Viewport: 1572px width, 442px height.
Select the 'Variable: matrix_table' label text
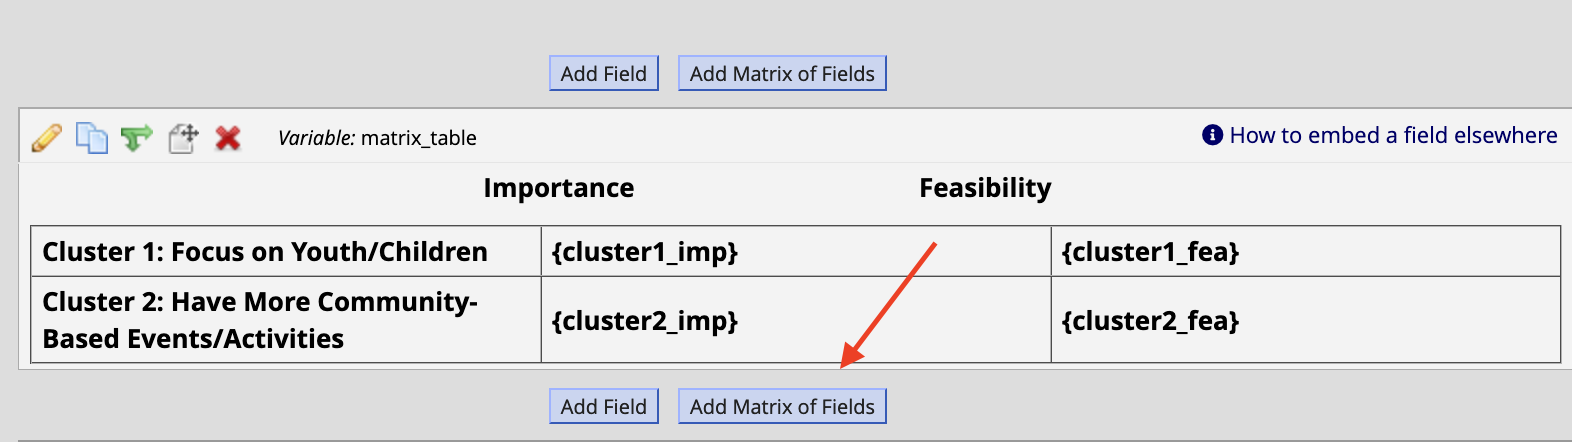pos(377,138)
